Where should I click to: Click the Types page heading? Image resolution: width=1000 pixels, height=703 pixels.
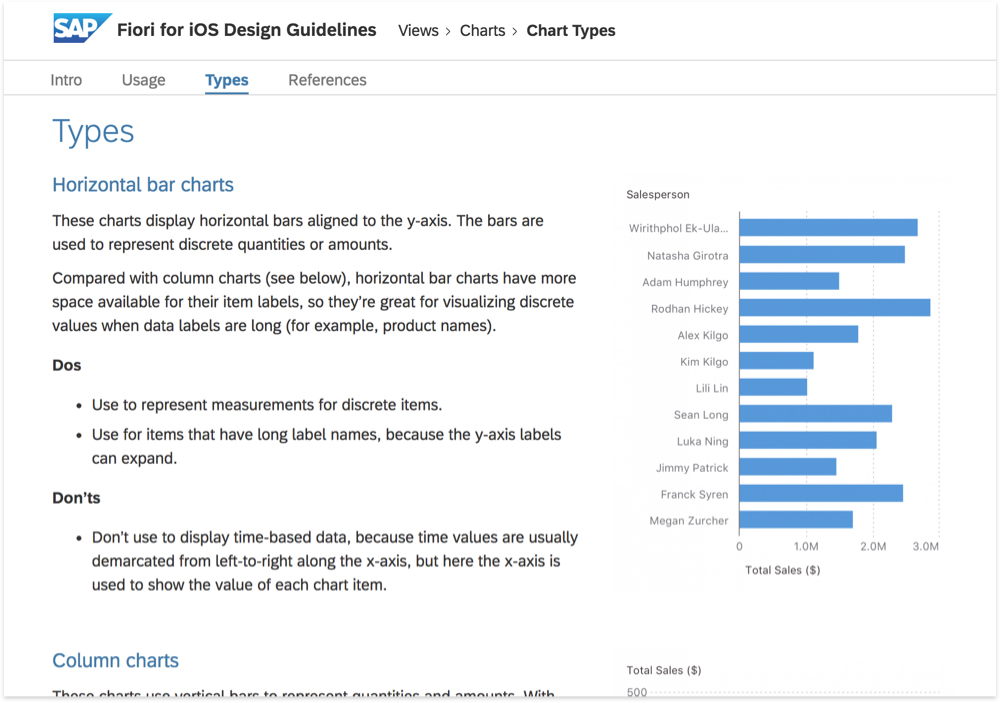pos(93,131)
